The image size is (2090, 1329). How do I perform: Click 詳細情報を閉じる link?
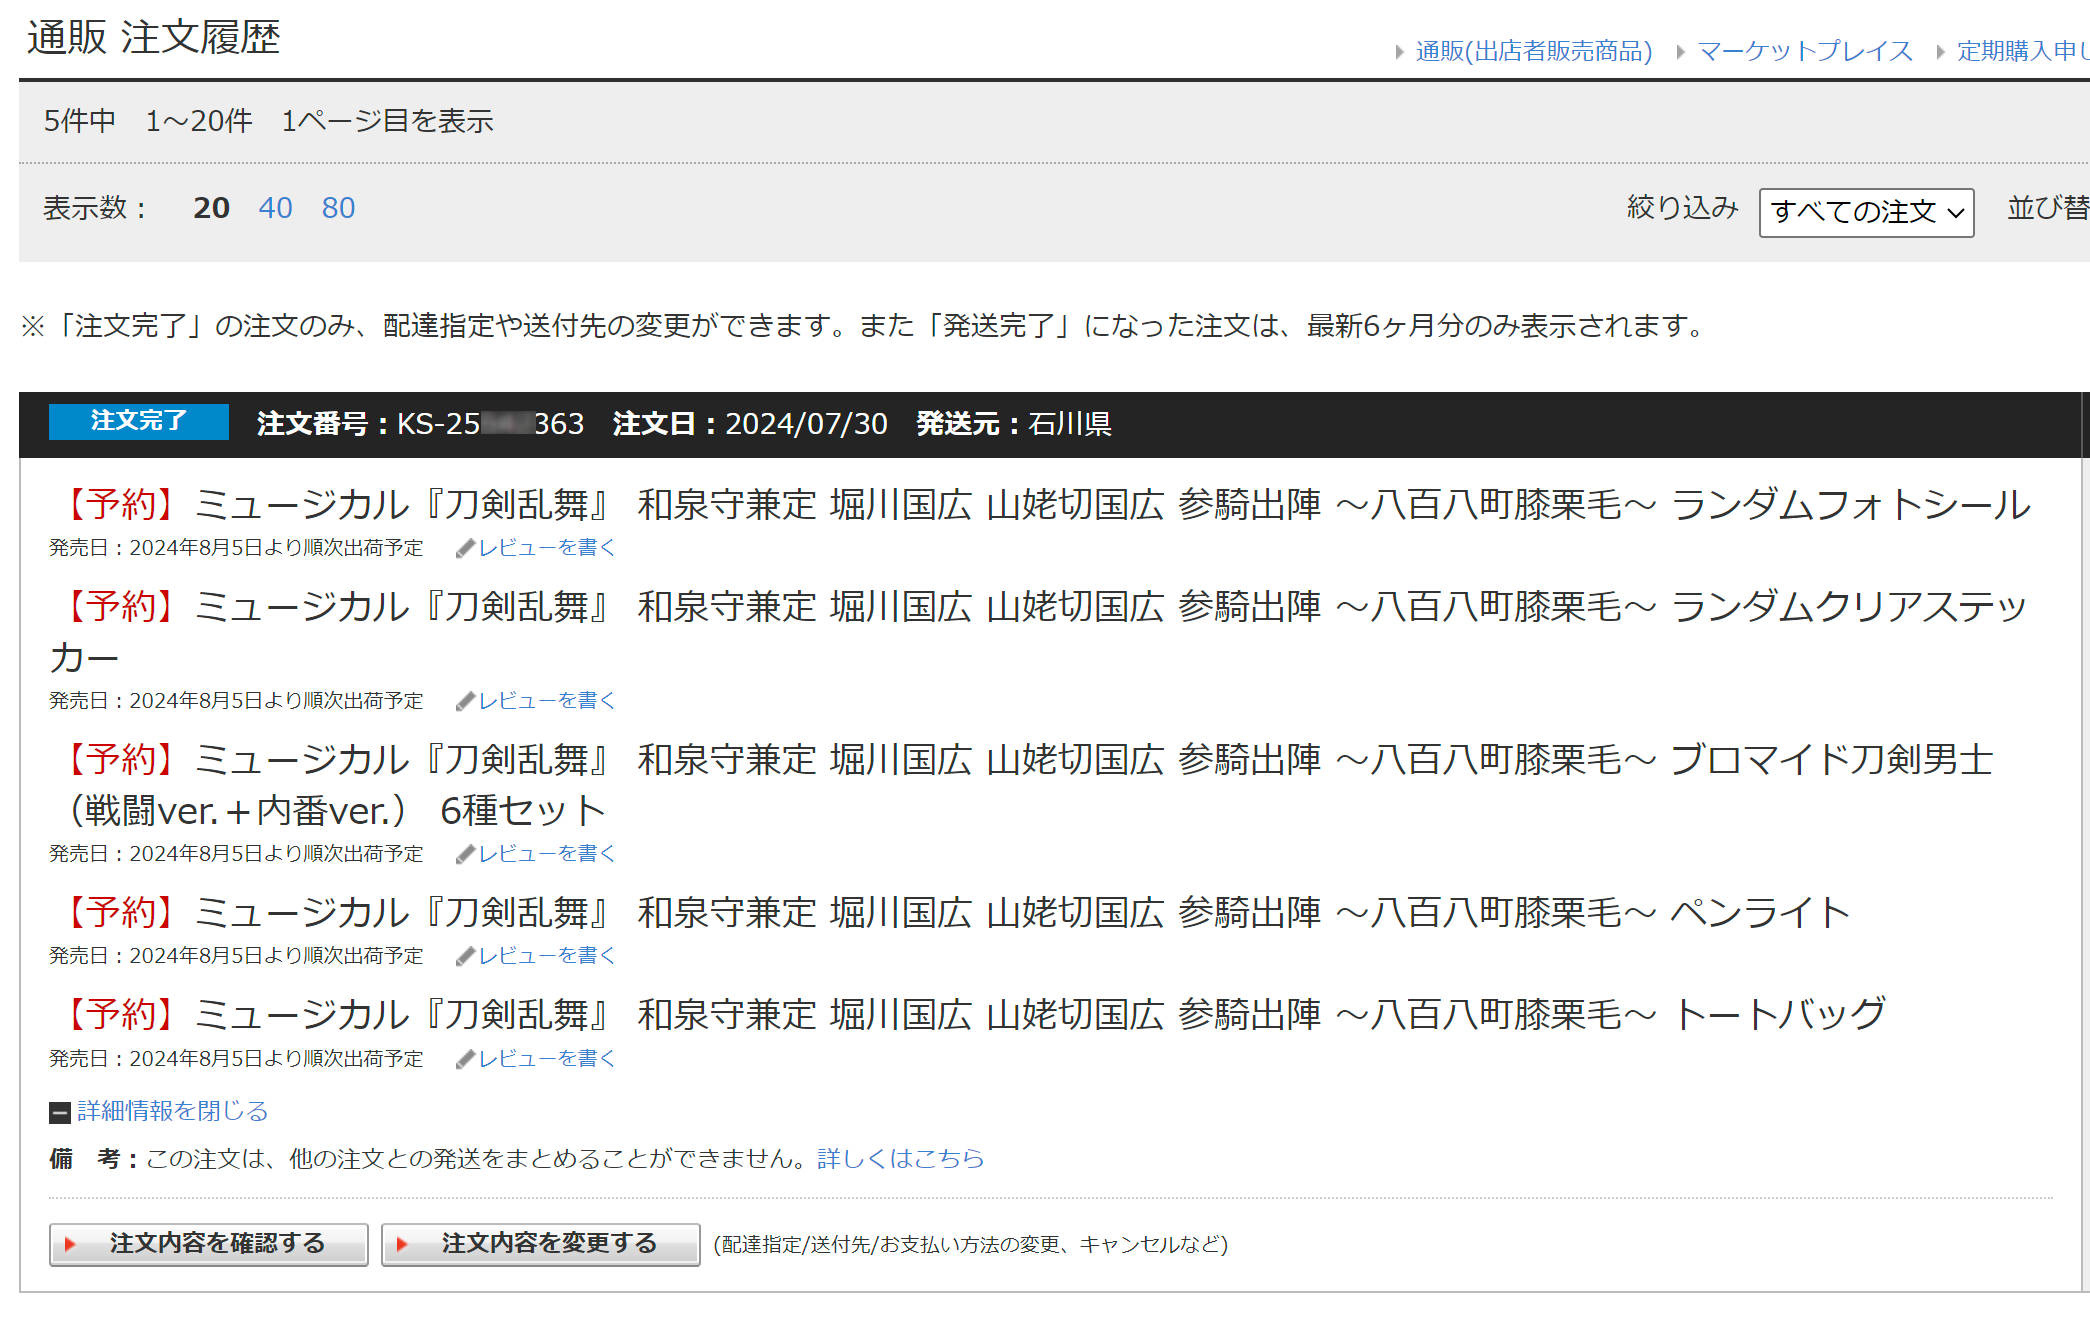[x=173, y=1111]
